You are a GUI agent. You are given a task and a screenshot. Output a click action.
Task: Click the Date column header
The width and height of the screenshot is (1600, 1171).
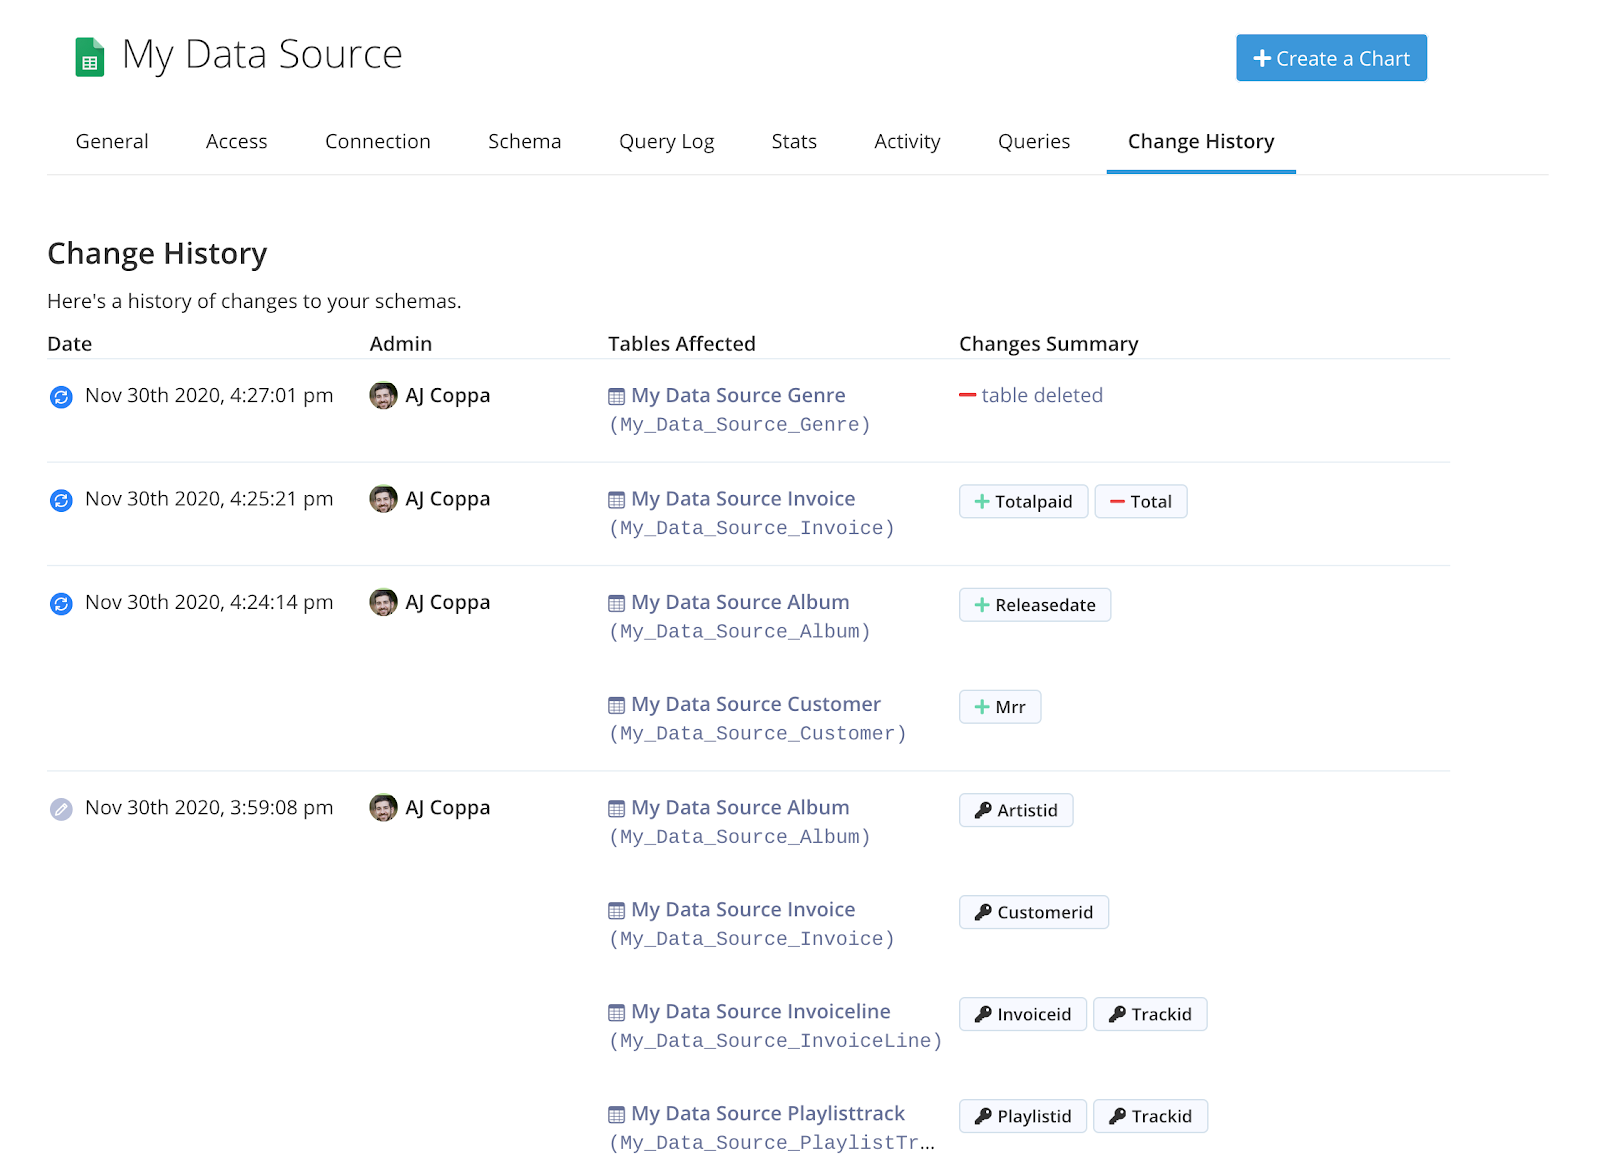pos(70,343)
